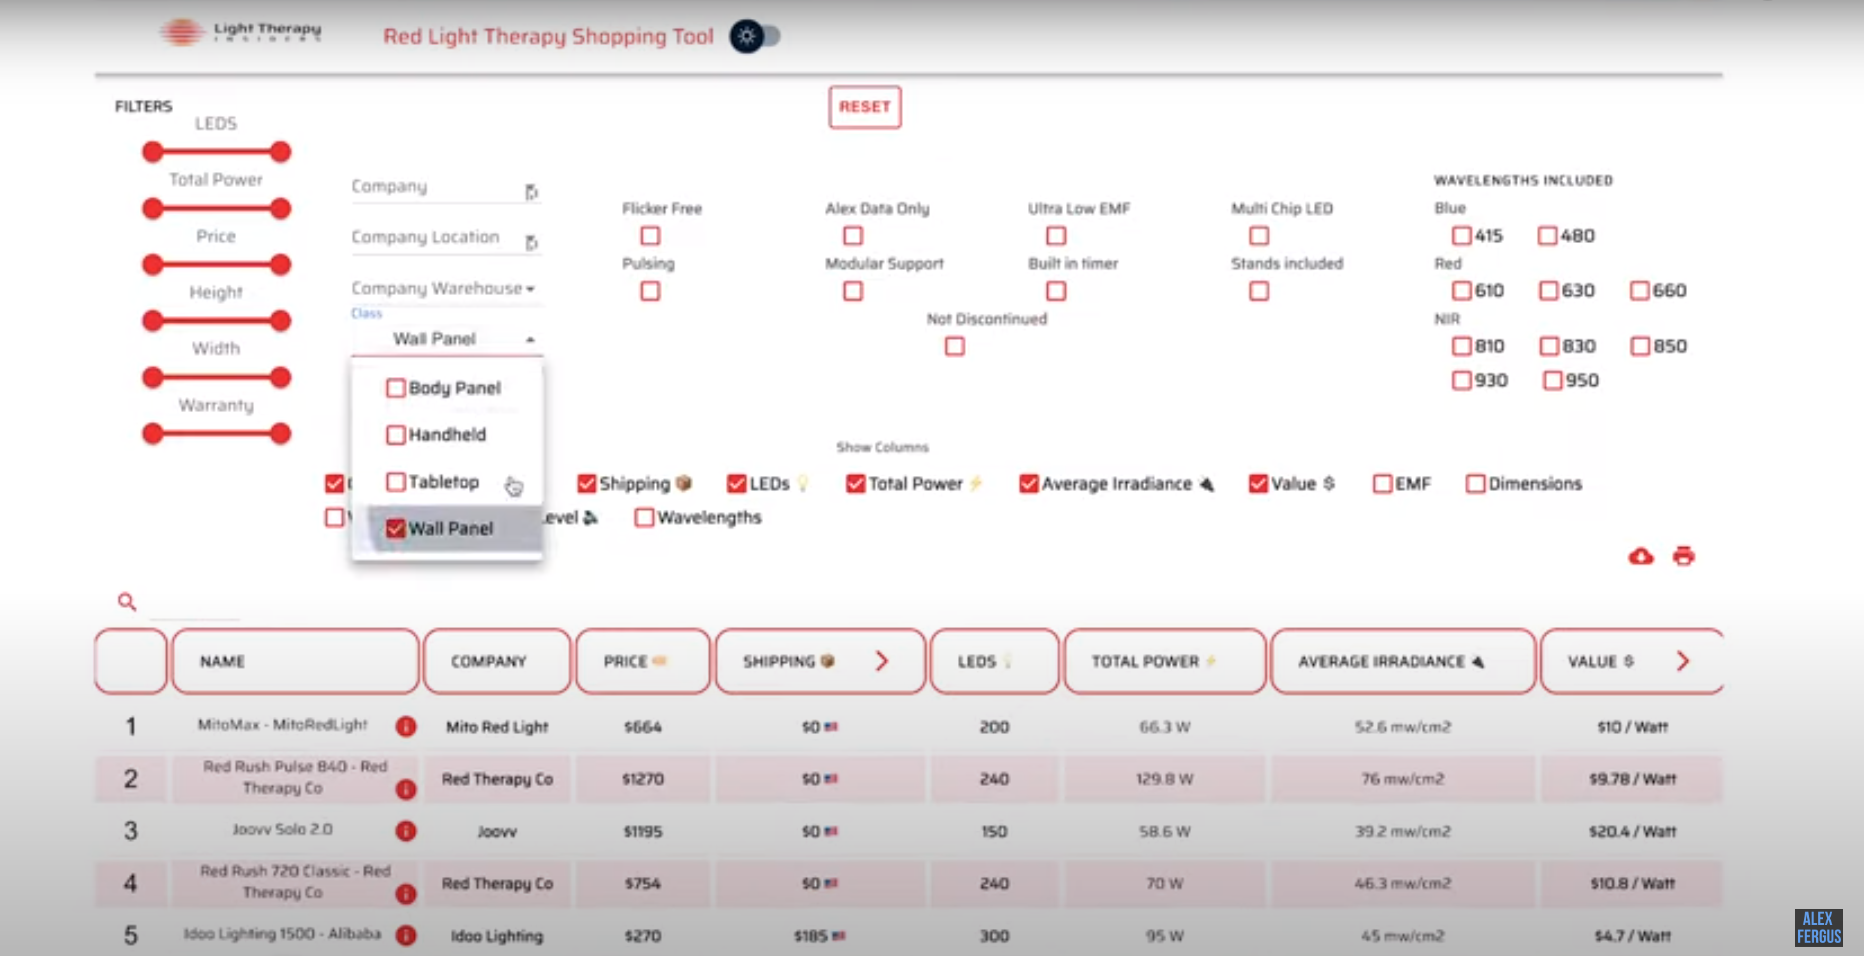The width and height of the screenshot is (1864, 956).
Task: Sort by the COMPANY column header
Action: click(497, 661)
